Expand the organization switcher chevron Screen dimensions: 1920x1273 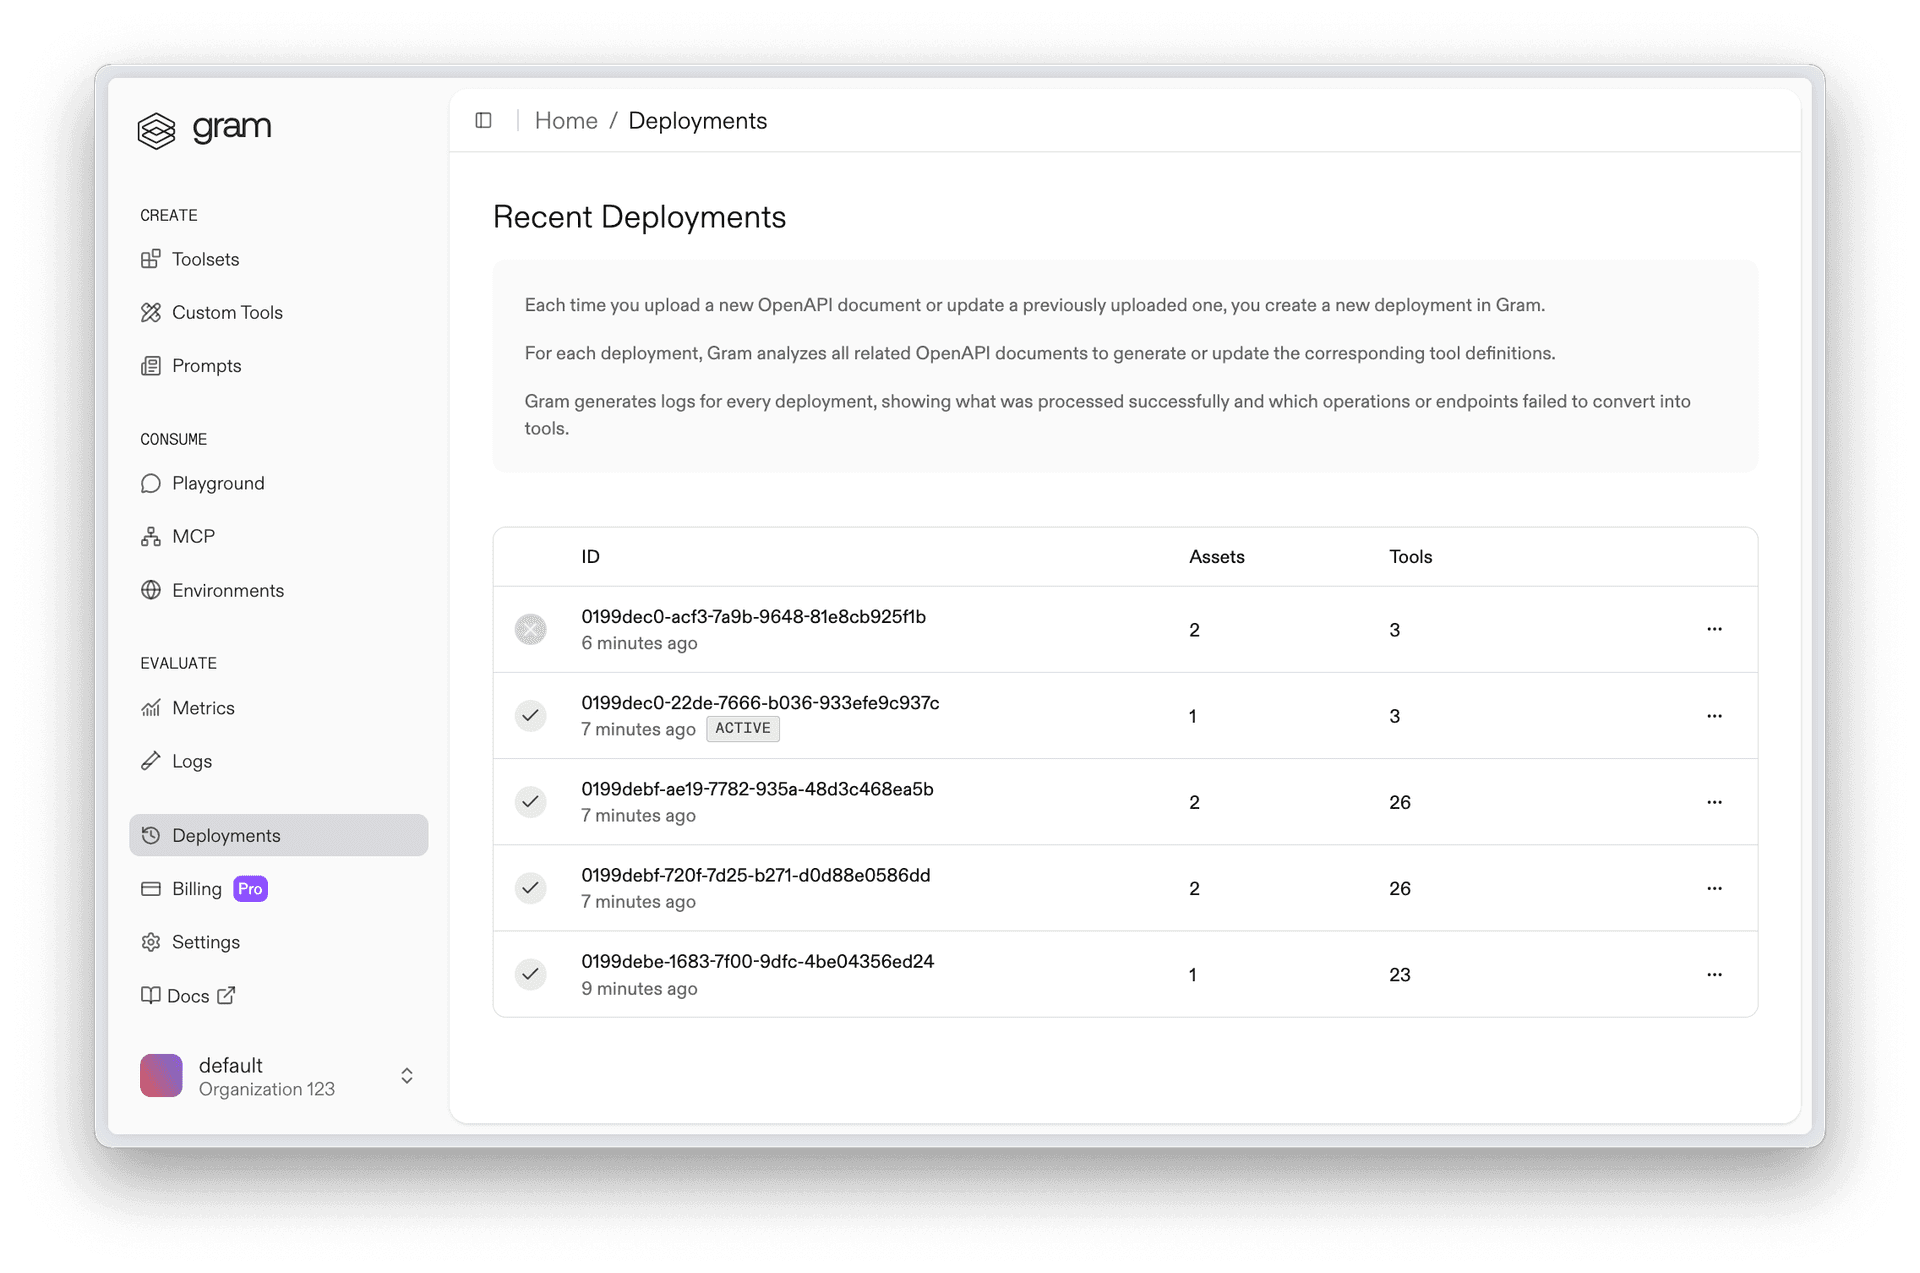tap(406, 1075)
